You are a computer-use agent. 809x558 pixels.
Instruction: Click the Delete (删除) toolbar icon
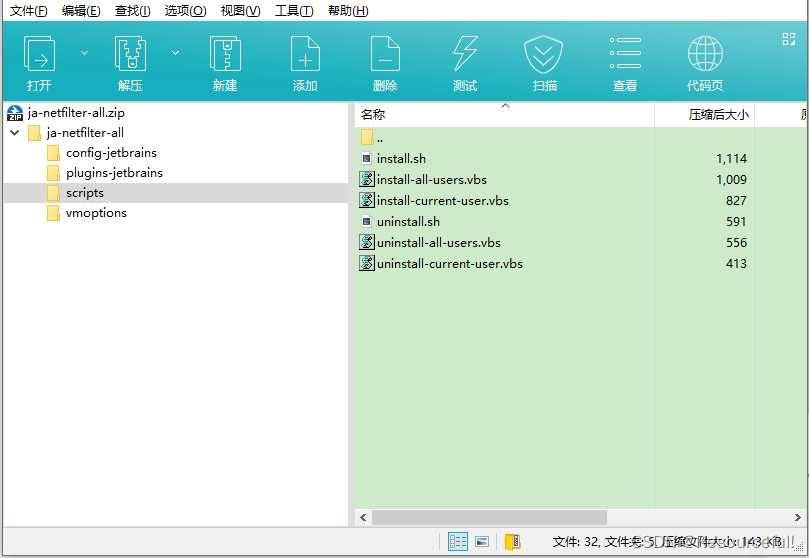click(385, 54)
